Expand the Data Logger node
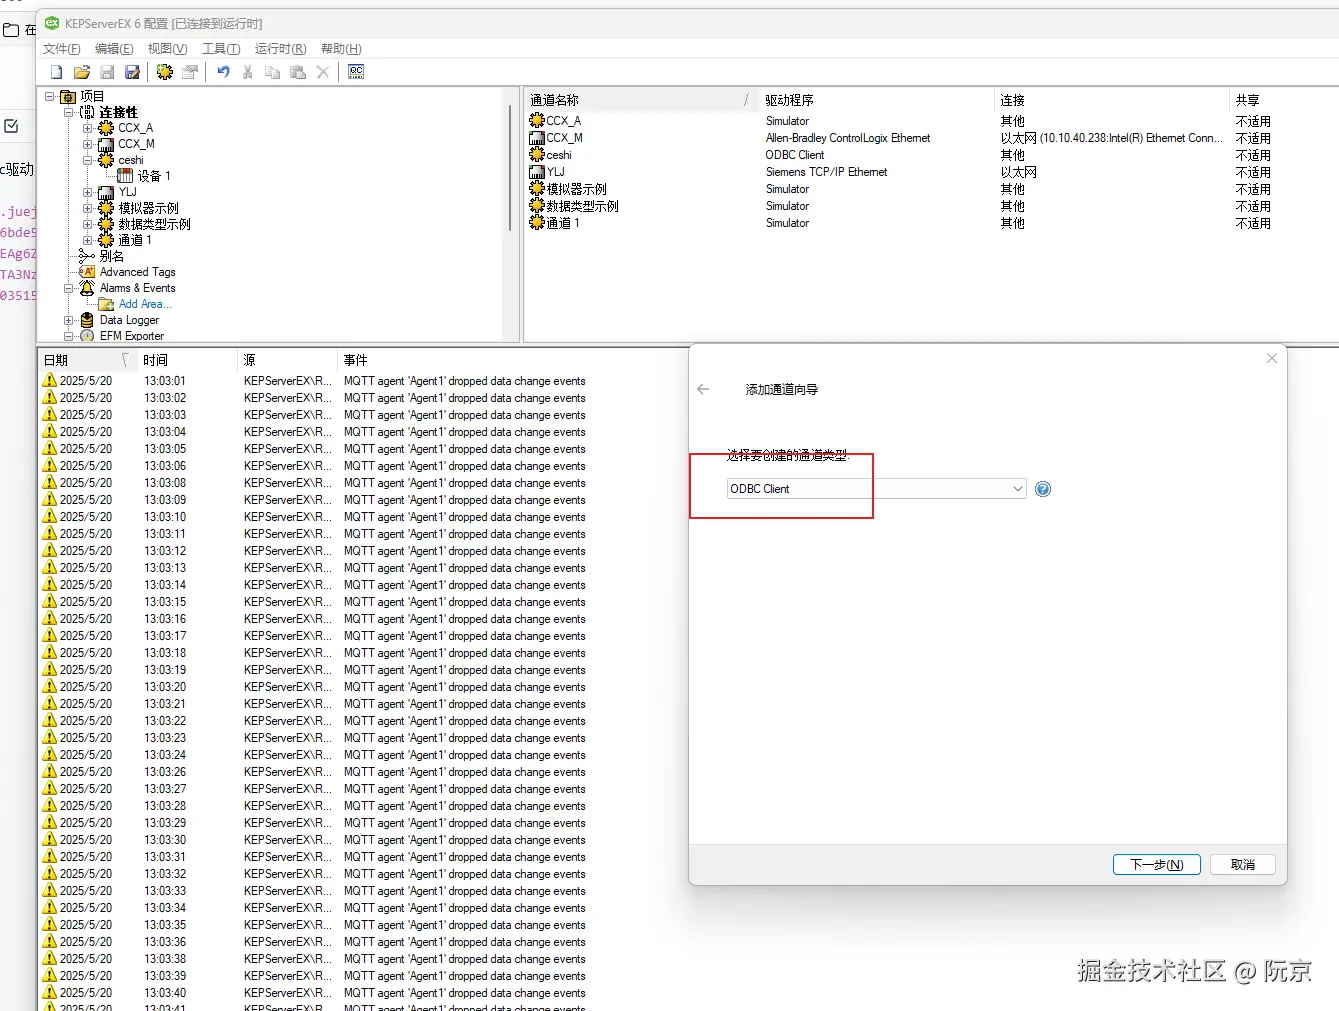 [x=68, y=320]
